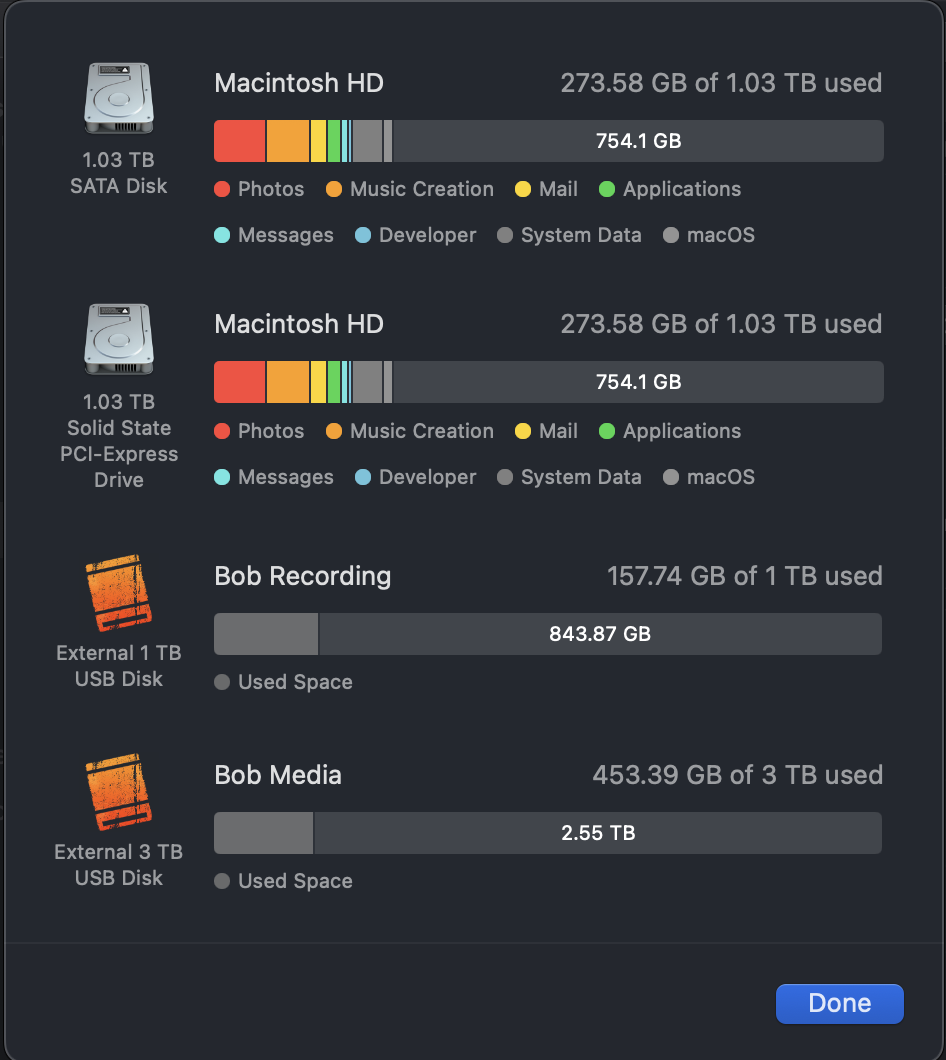
Task: Click green Applications legend dot, PCI-Express drive
Action: [607, 431]
